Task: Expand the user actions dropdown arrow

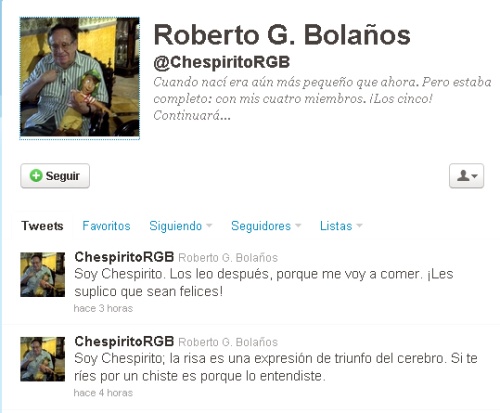Action: (x=475, y=176)
